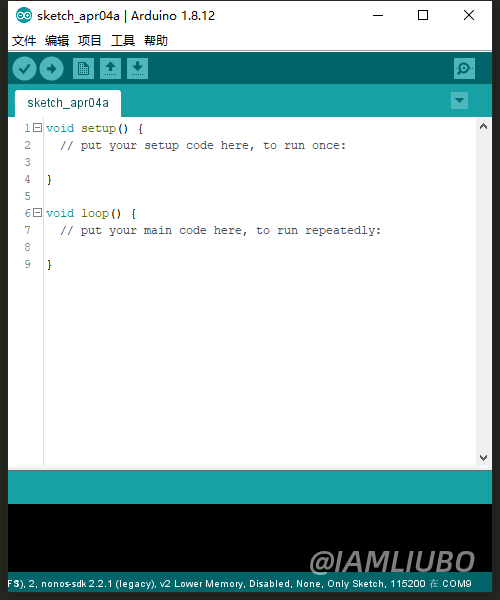Open the 文件 menu
Viewport: 500px width, 600px height.
coord(24,40)
